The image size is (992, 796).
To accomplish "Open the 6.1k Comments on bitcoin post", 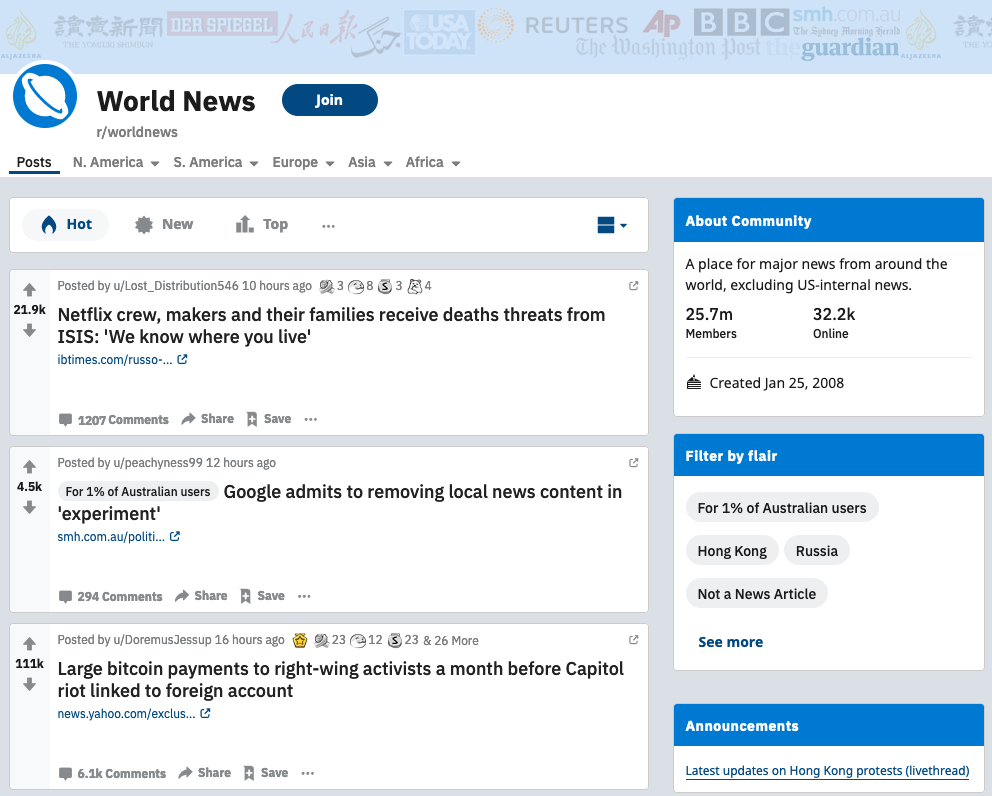I will pos(112,774).
